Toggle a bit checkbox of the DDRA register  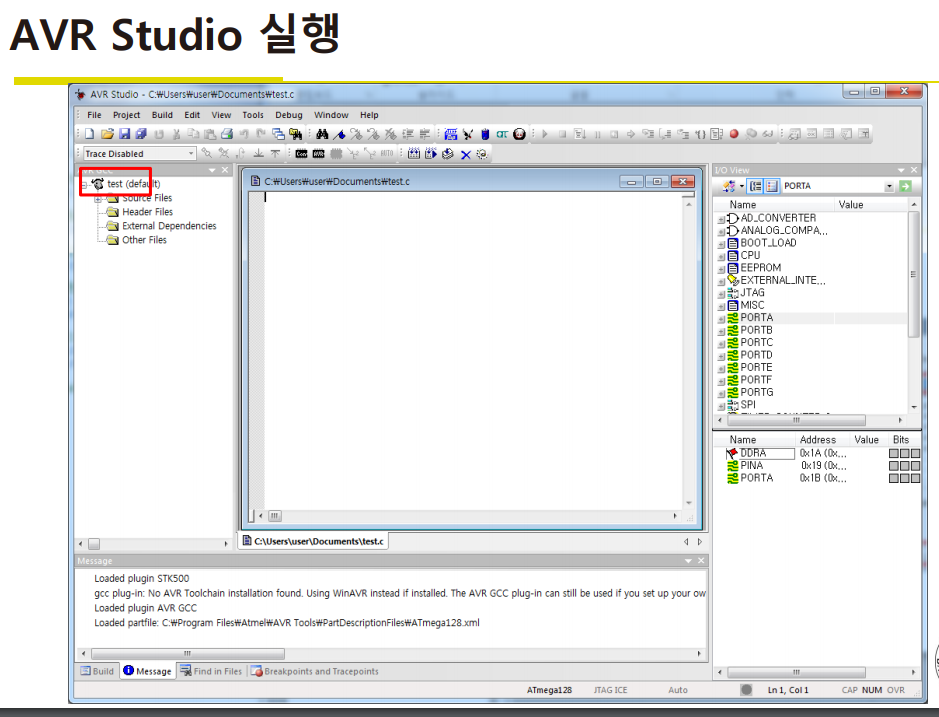895,453
